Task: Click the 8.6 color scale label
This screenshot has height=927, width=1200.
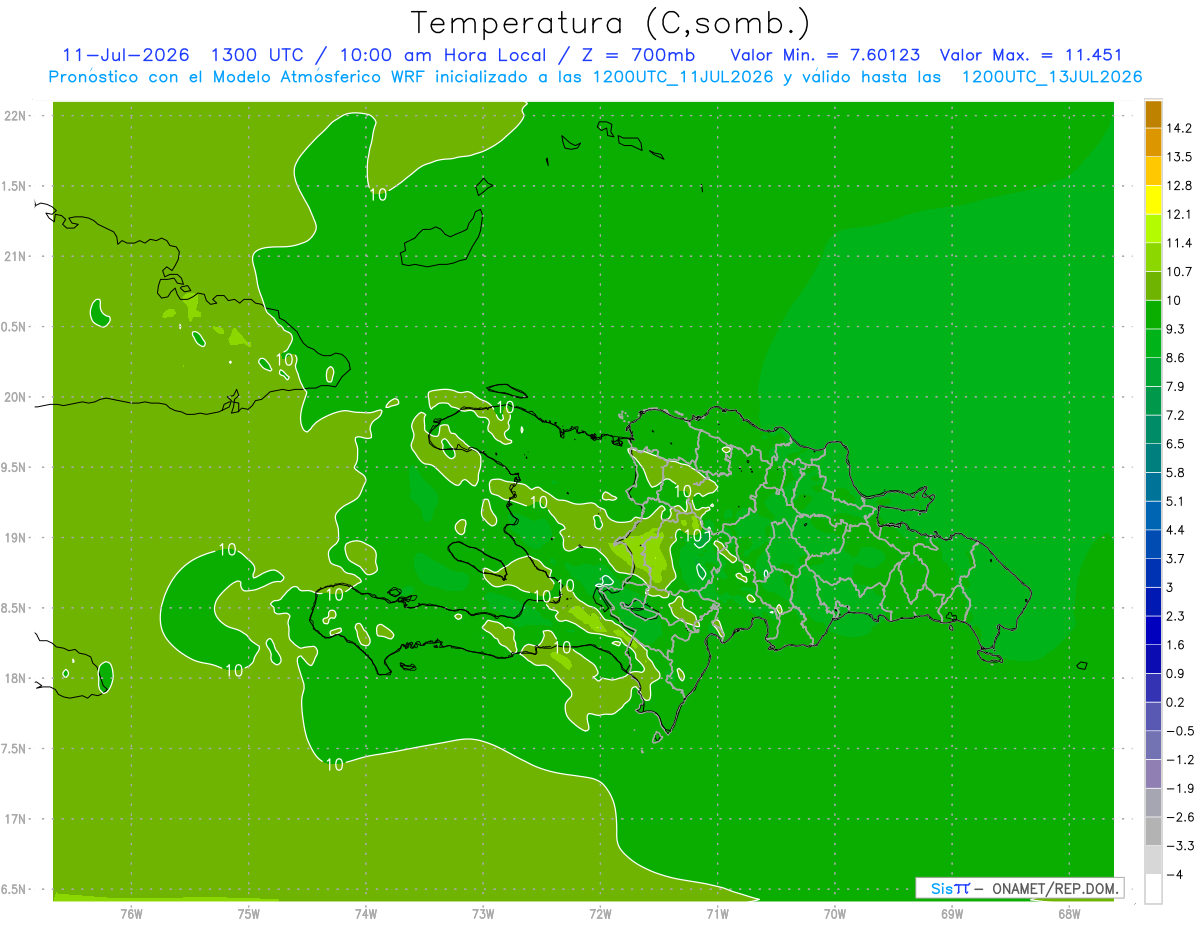Action: pos(1176,358)
